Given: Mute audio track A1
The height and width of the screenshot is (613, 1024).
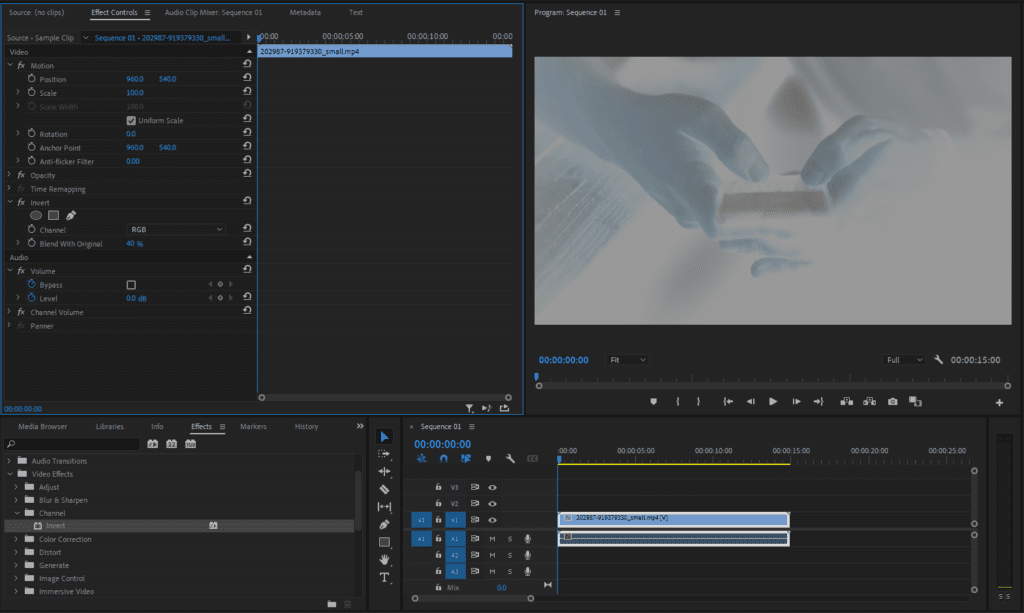Looking at the screenshot, I should pos(492,539).
